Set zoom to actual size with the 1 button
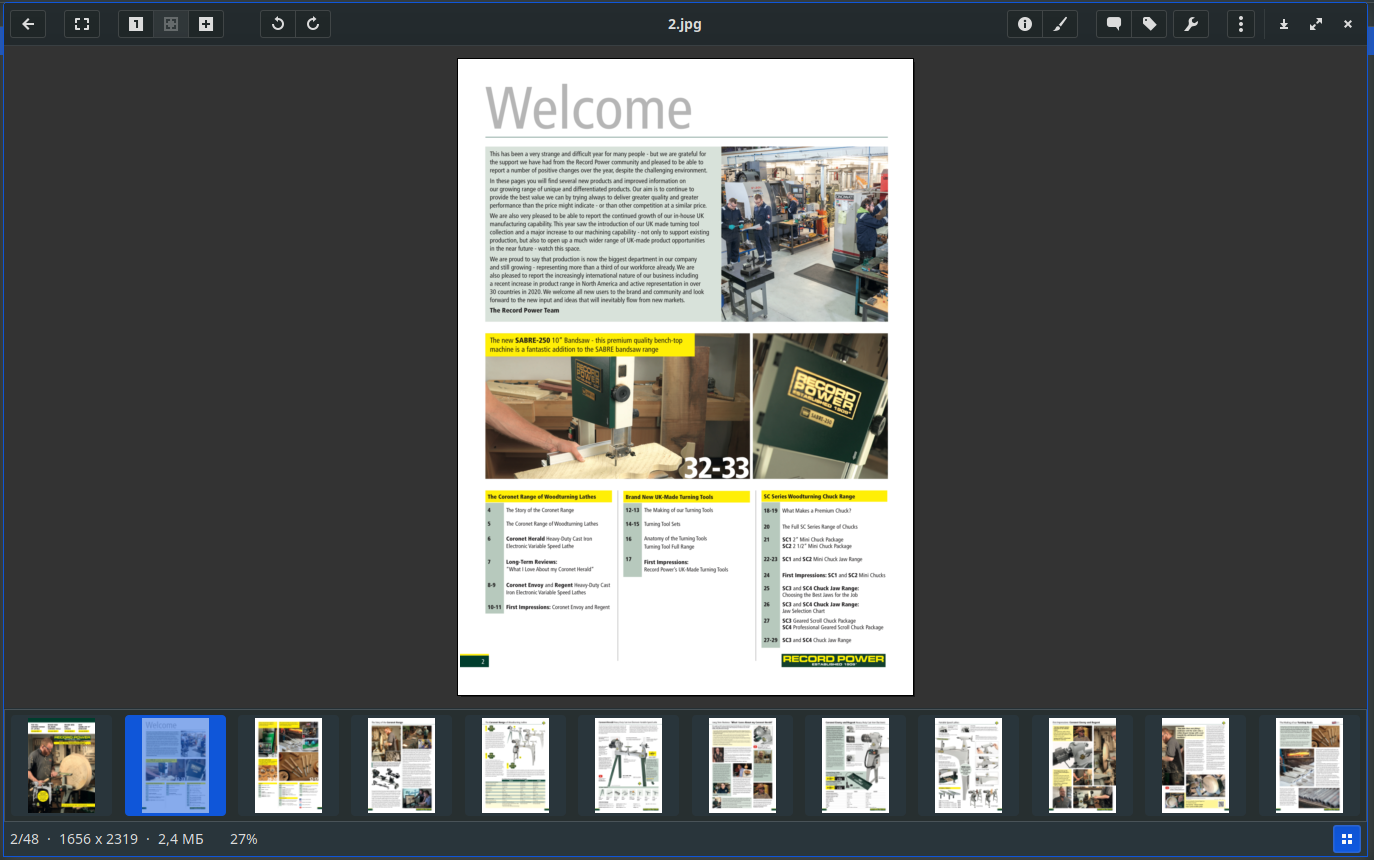This screenshot has width=1374, height=860. pyautogui.click(x=136, y=24)
